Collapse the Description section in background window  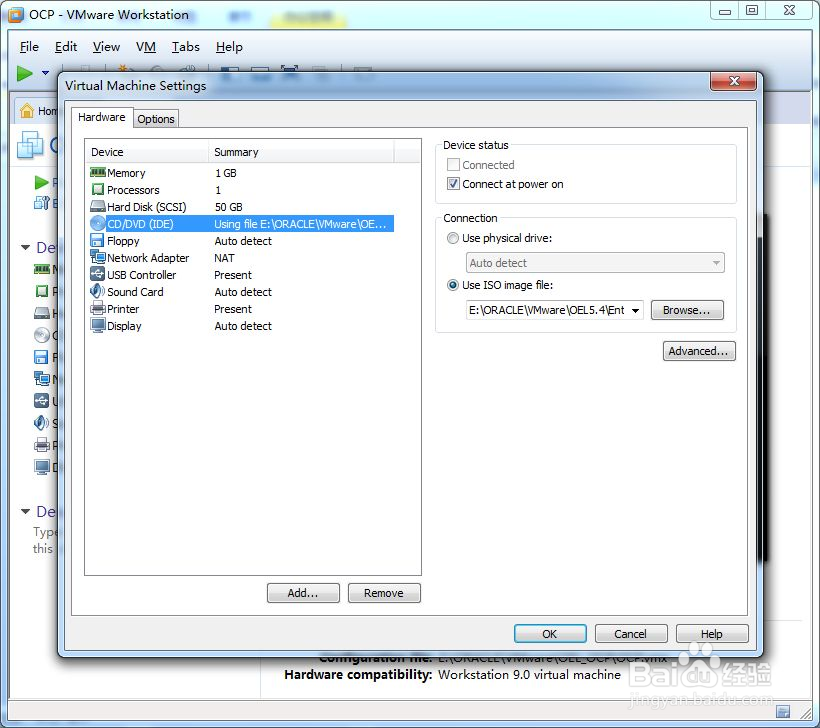pos(25,511)
